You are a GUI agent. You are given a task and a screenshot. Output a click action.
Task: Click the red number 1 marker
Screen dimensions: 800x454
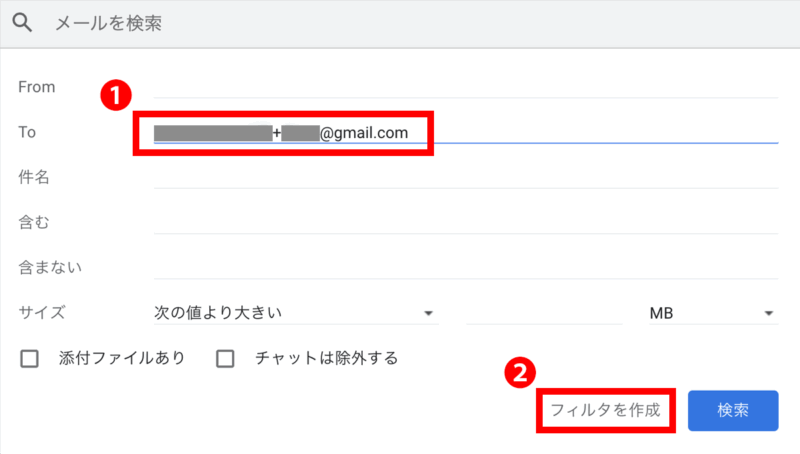click(x=118, y=95)
